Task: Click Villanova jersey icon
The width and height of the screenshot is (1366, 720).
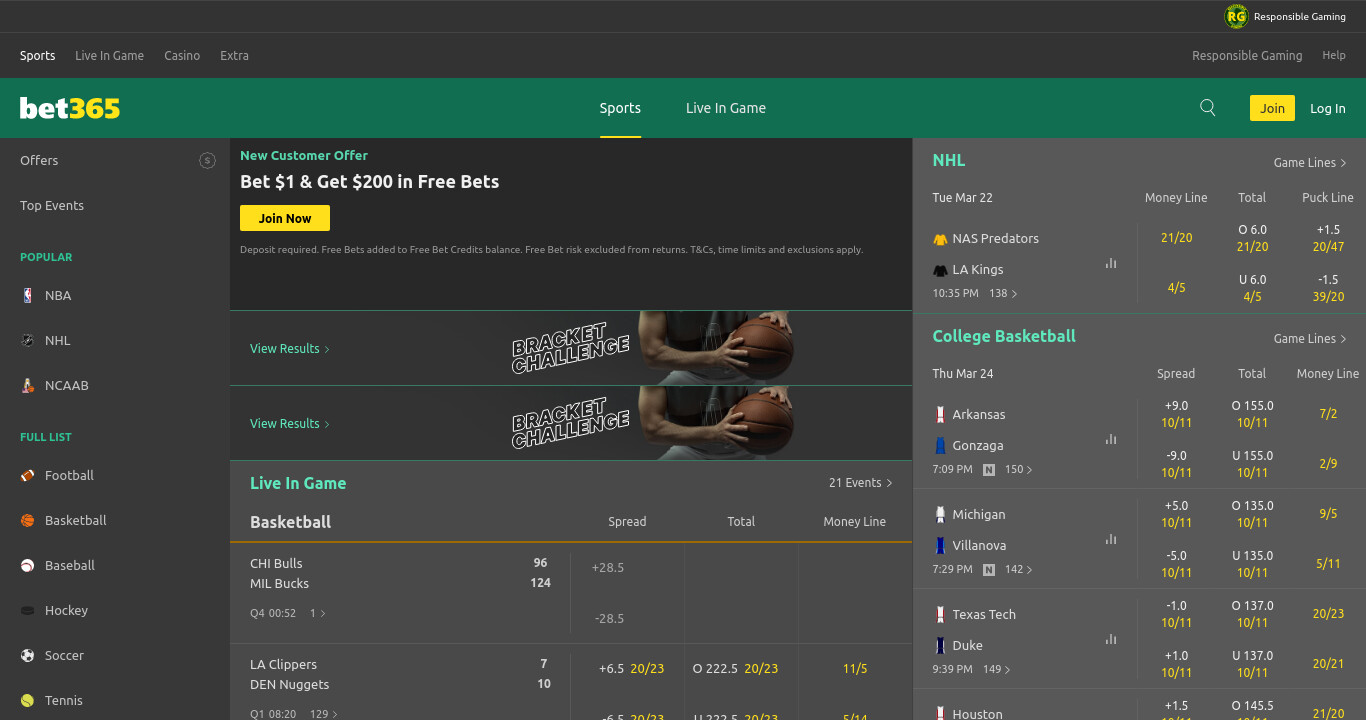Action: tap(940, 545)
